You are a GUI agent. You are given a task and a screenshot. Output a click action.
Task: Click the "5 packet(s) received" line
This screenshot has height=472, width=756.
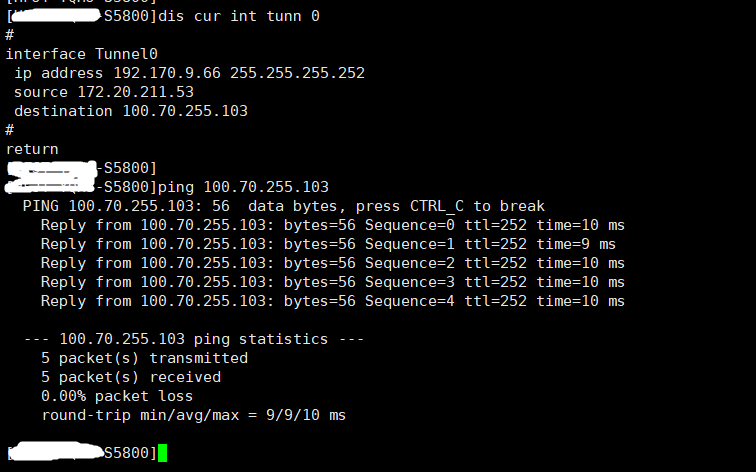[x=131, y=377]
